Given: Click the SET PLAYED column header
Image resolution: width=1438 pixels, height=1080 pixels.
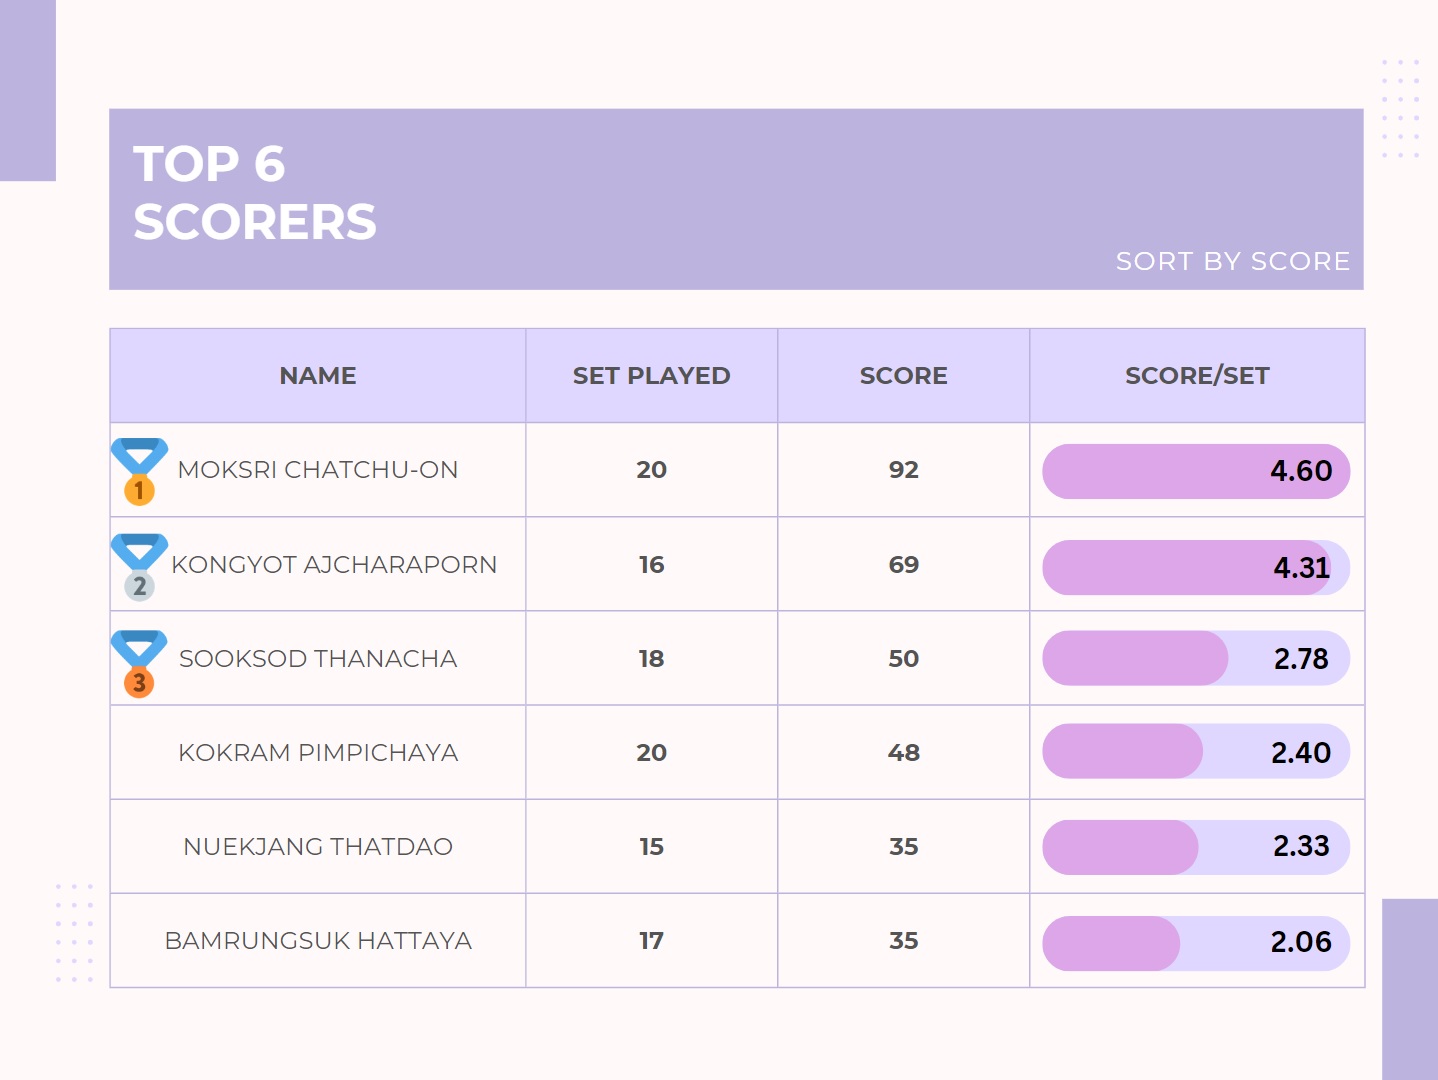Looking at the screenshot, I should coord(652,376).
